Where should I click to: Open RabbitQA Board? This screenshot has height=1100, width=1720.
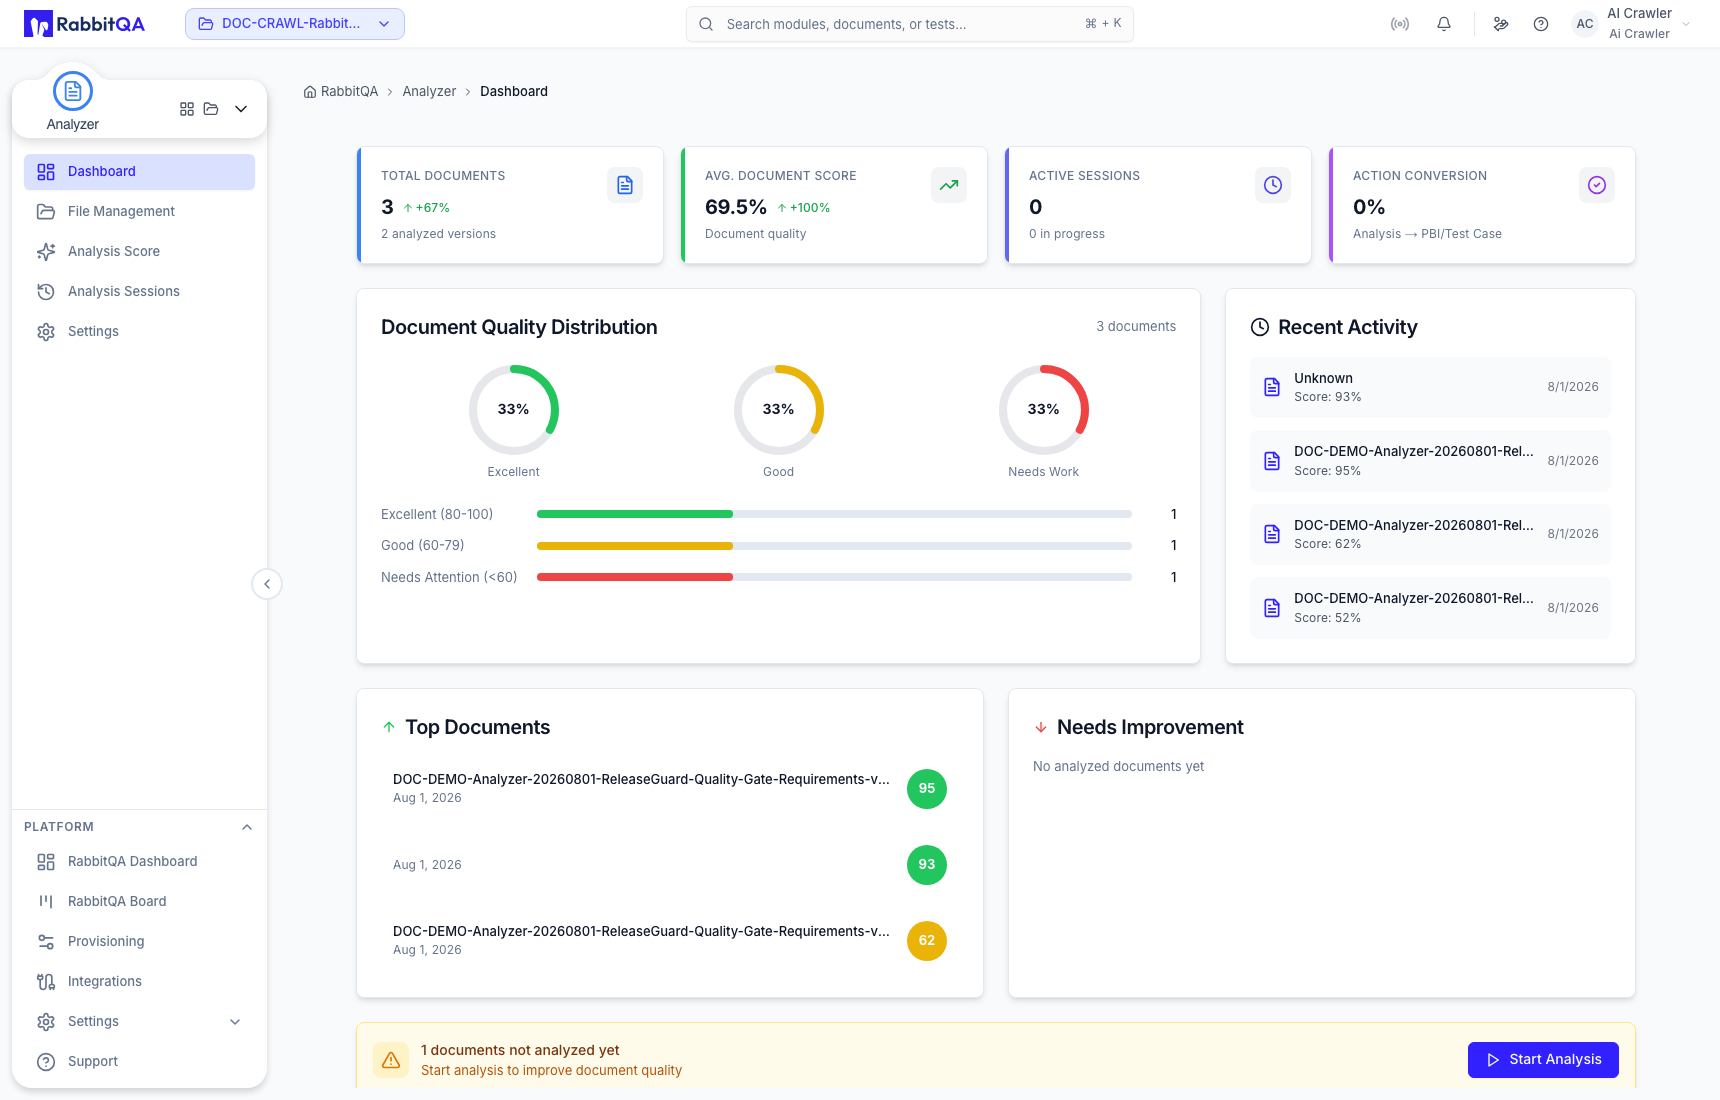139,902
